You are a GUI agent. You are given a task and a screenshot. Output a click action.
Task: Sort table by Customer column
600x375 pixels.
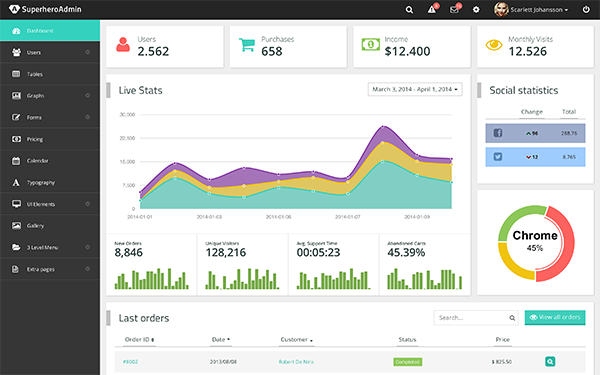[x=297, y=339]
